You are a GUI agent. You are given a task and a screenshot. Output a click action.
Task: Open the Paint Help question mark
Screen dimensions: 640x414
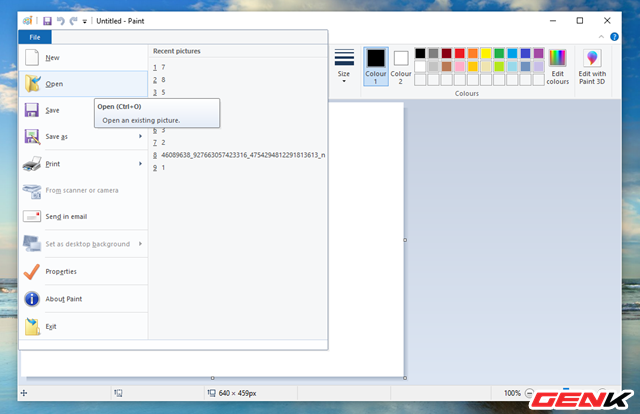[x=615, y=37]
